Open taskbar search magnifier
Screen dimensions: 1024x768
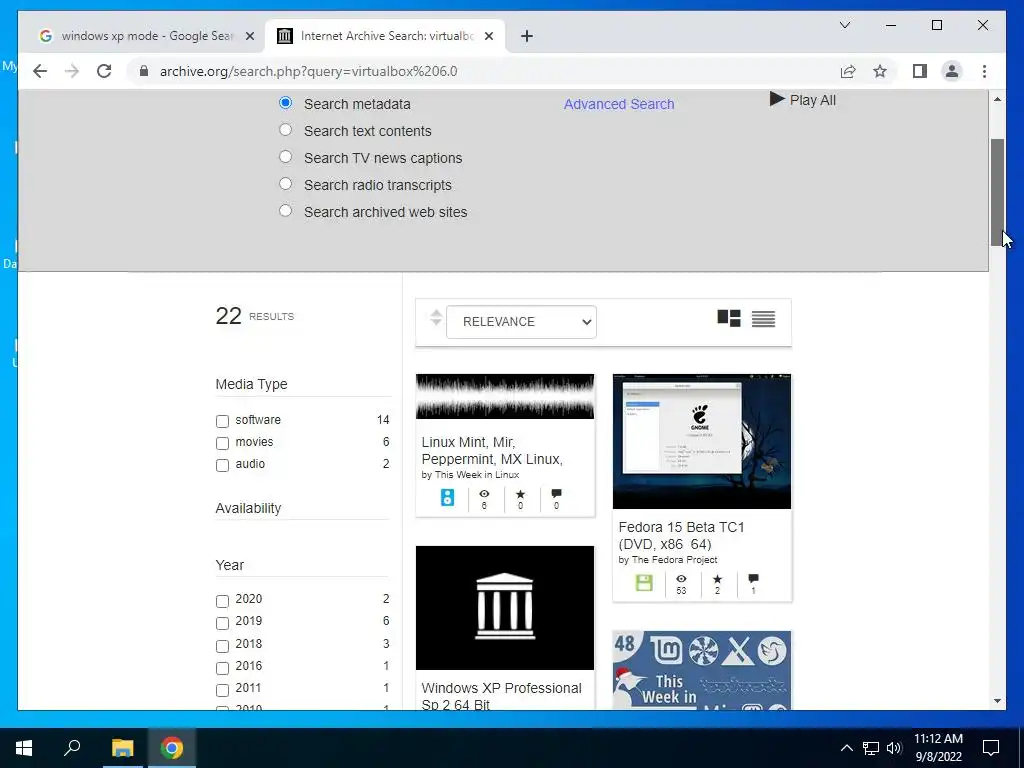tap(72, 748)
